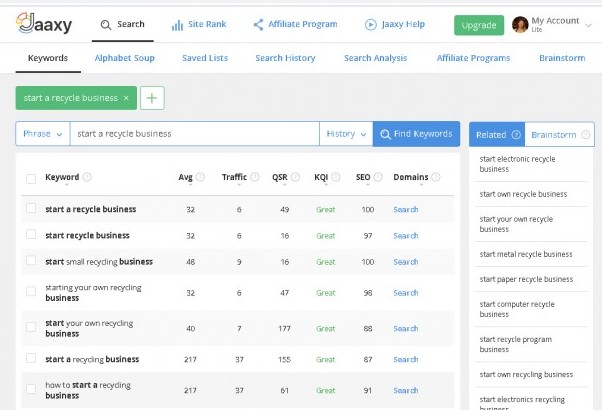
Task: Click Search domains for 'start small recycling business'
Action: click(x=406, y=262)
